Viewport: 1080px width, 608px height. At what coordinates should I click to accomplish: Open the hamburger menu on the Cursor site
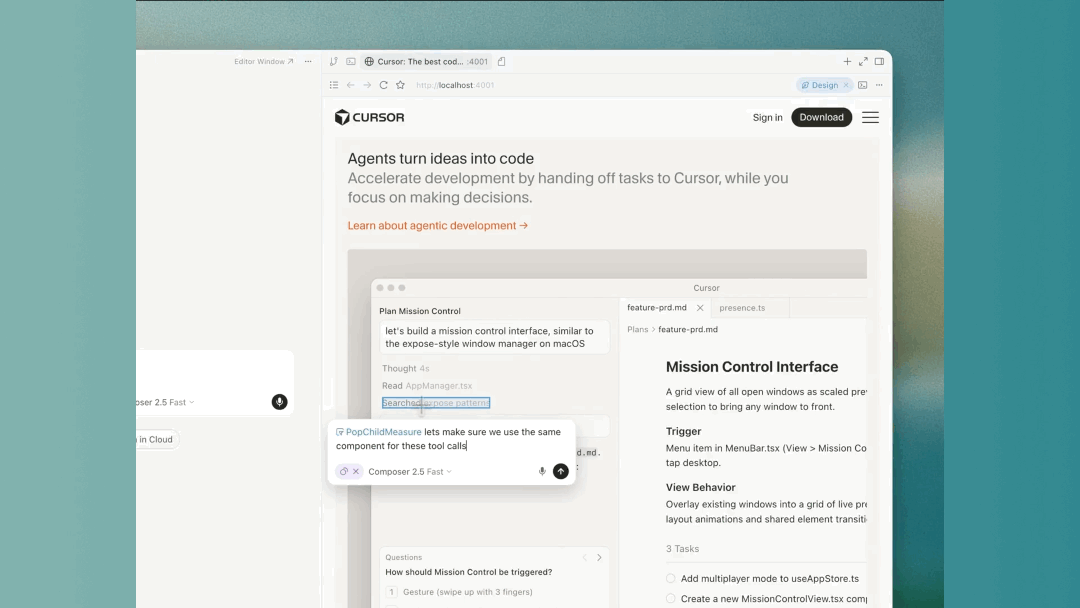tap(871, 117)
